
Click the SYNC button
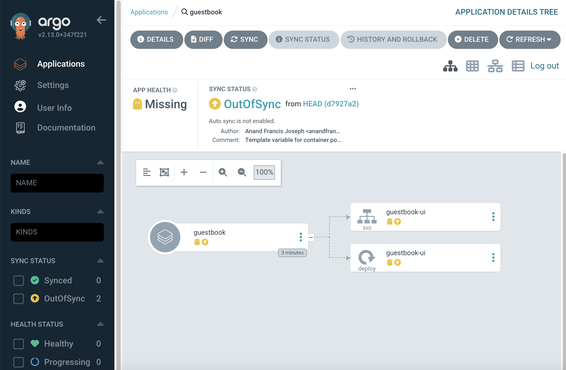coord(245,39)
